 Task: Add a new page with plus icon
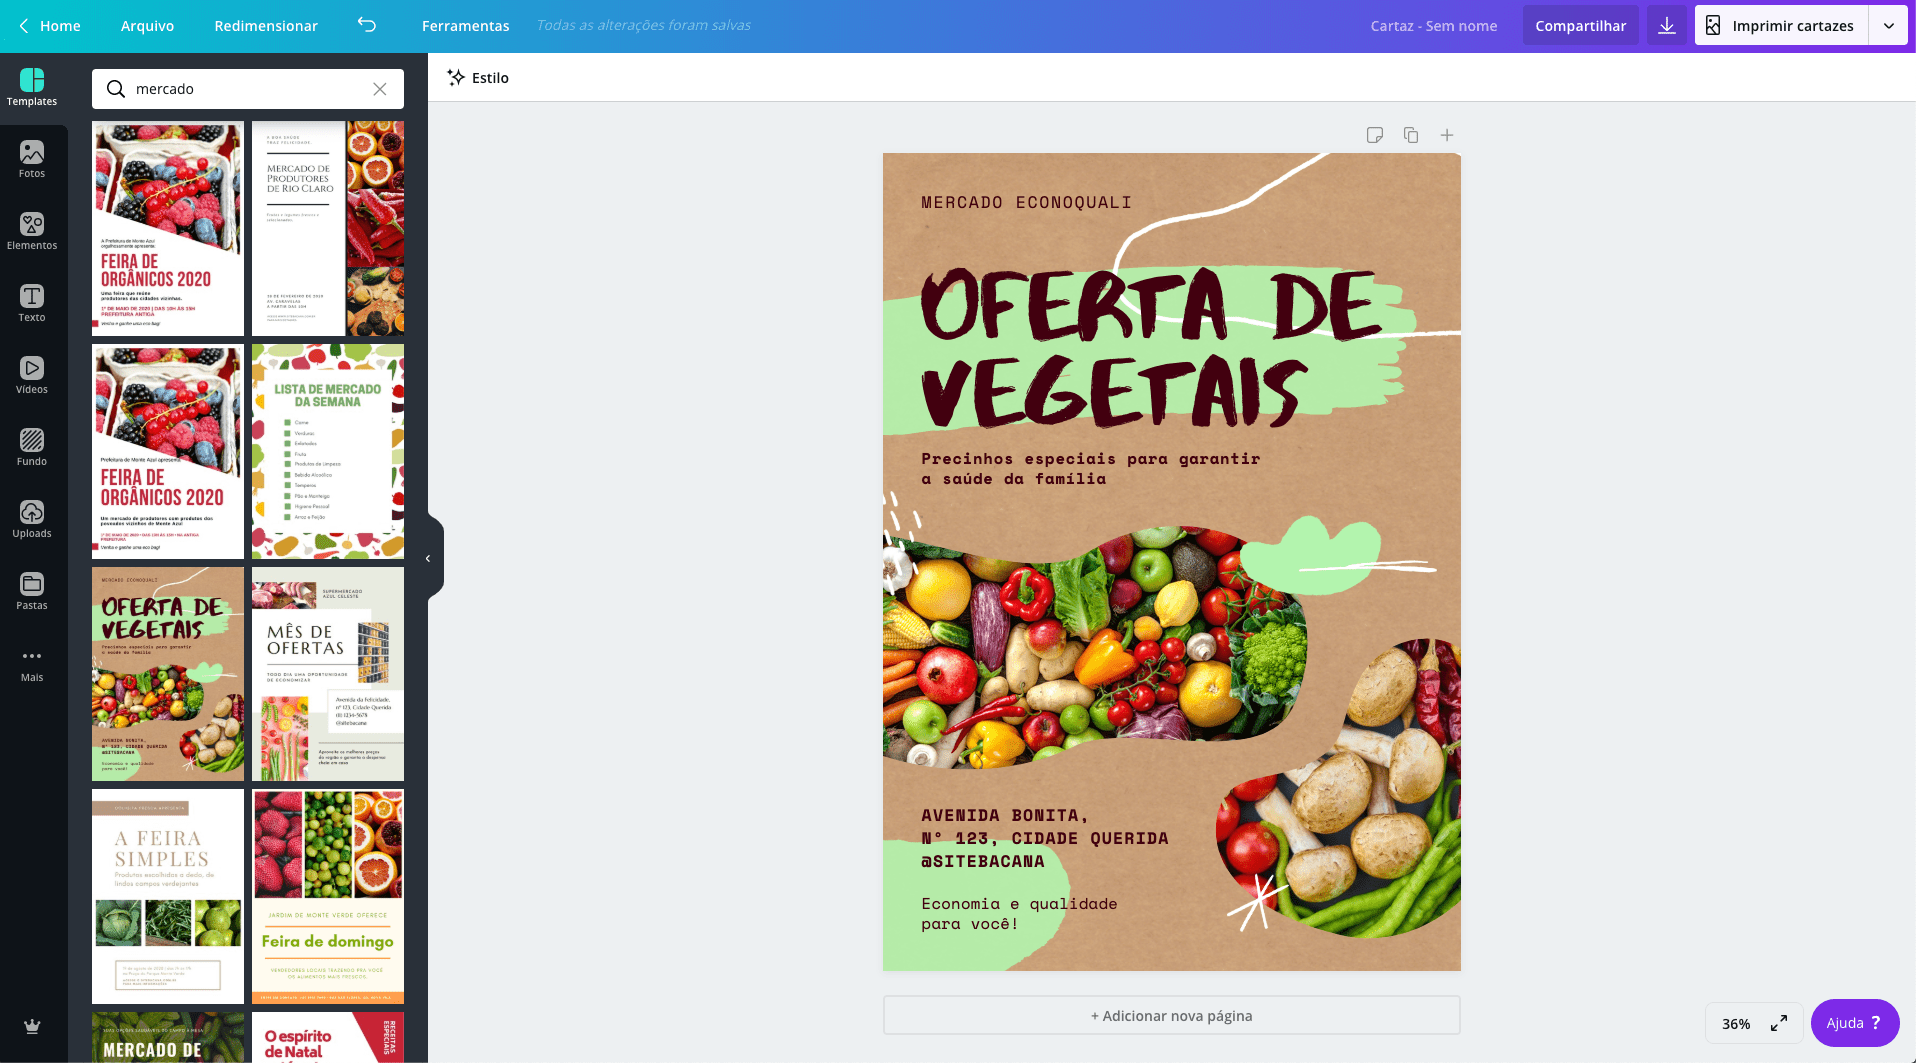1447,135
